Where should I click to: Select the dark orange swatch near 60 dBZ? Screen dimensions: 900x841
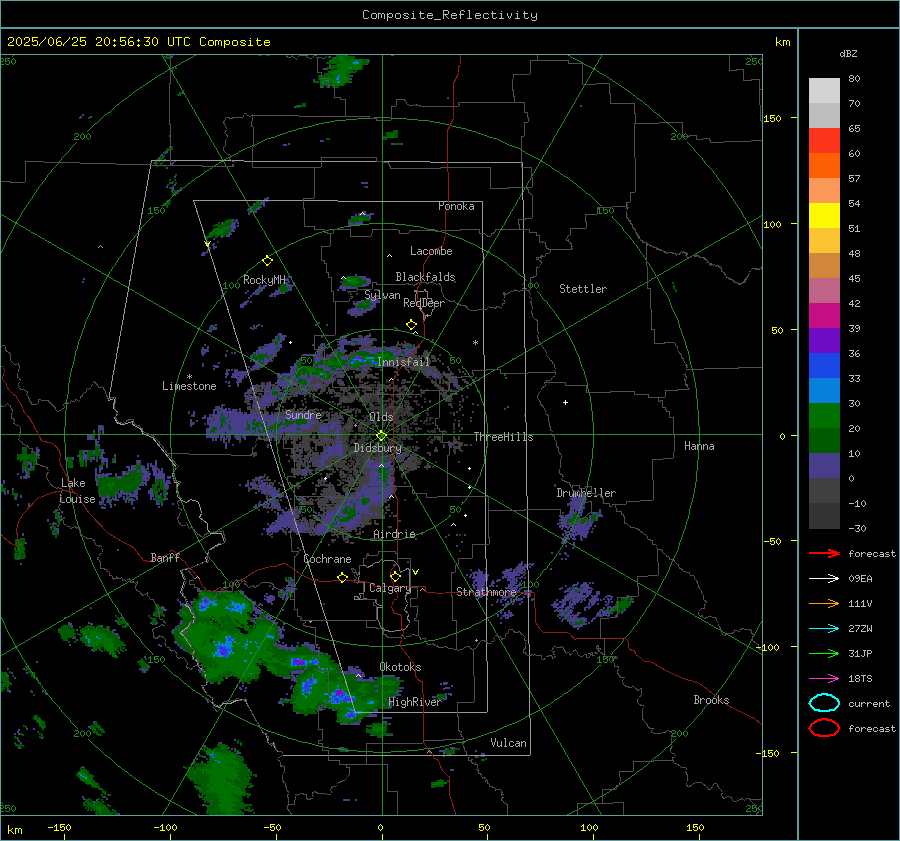pyautogui.click(x=824, y=165)
